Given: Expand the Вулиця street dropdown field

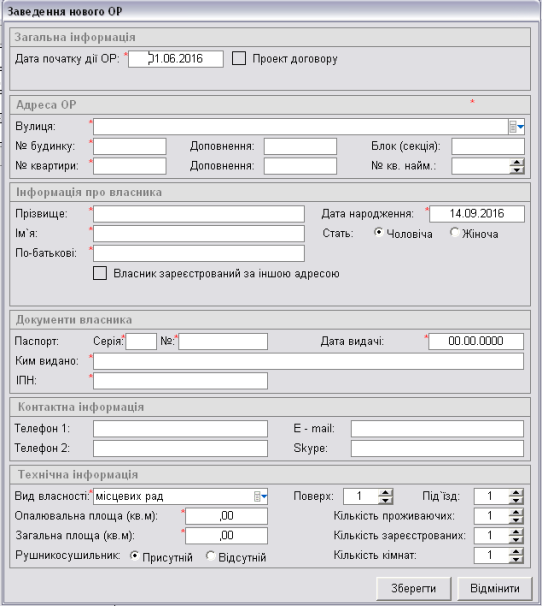Looking at the screenshot, I should 309,127.
